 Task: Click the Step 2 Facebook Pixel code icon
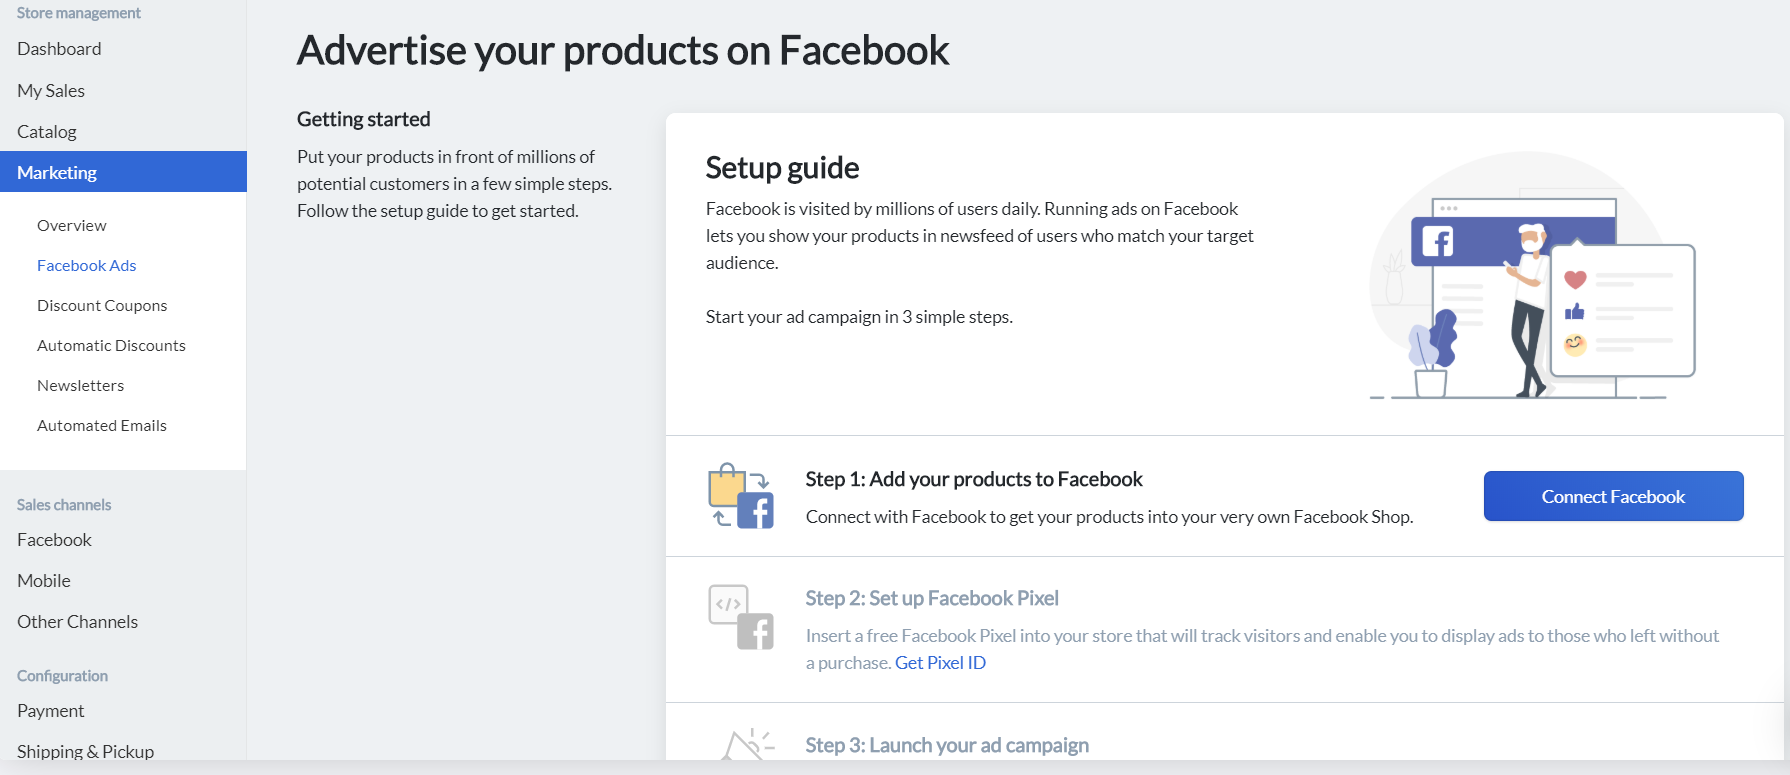[740, 616]
